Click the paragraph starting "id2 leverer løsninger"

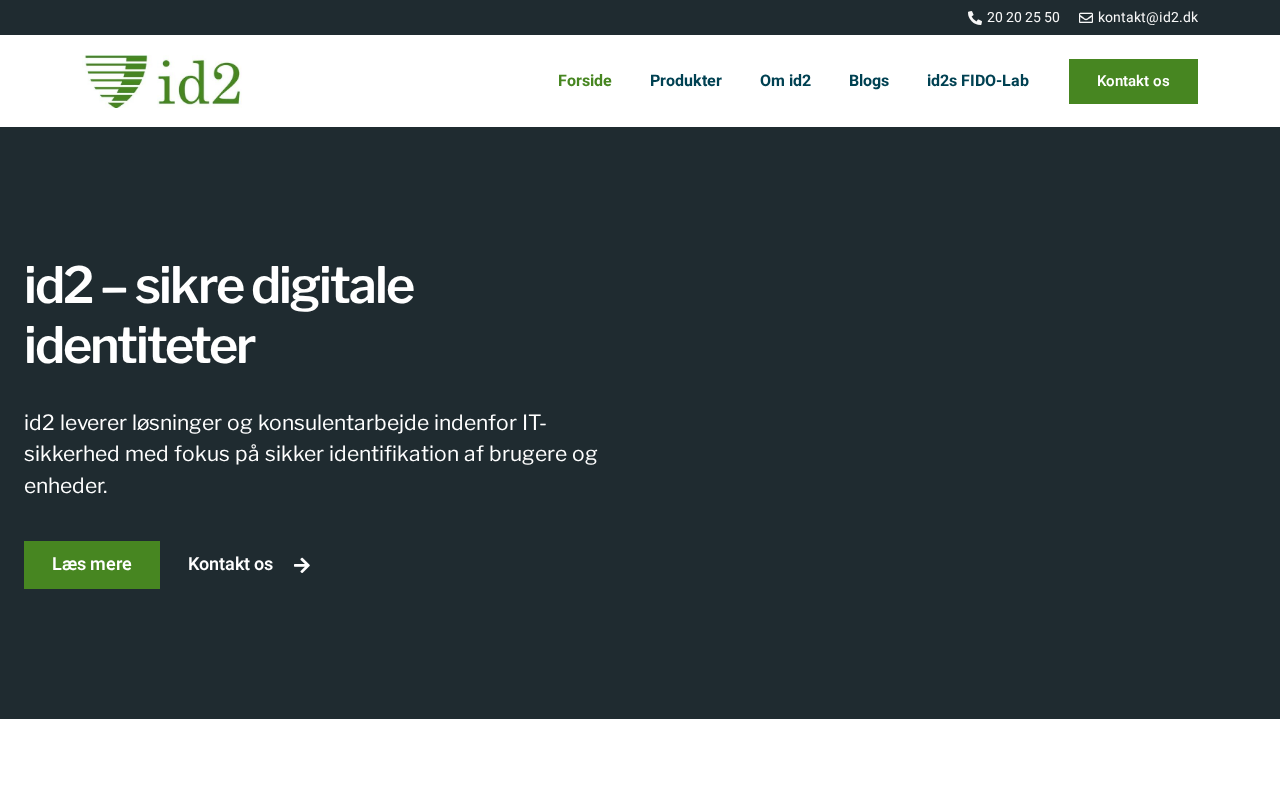[311, 454]
